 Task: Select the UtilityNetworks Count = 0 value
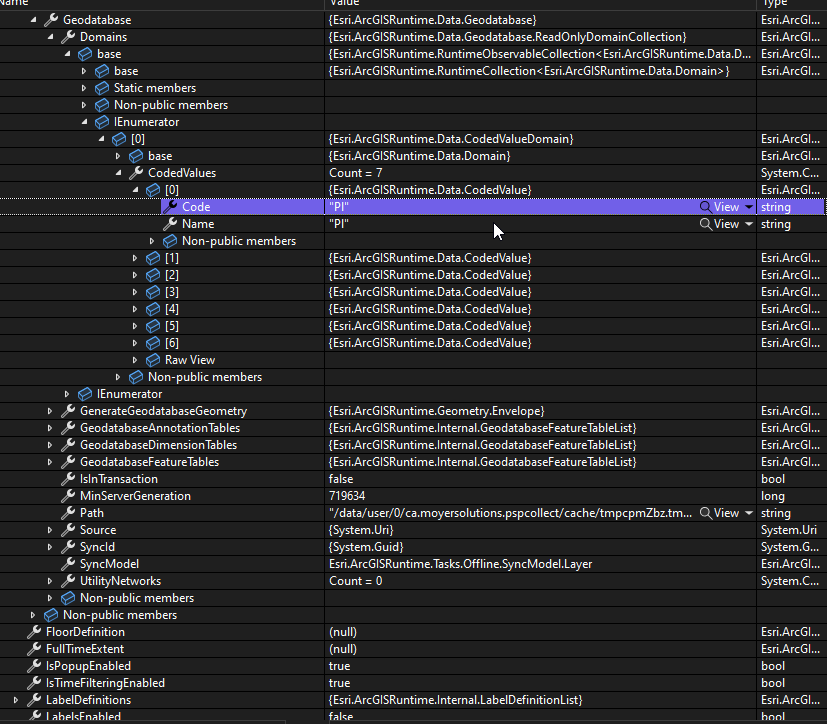click(x=355, y=581)
